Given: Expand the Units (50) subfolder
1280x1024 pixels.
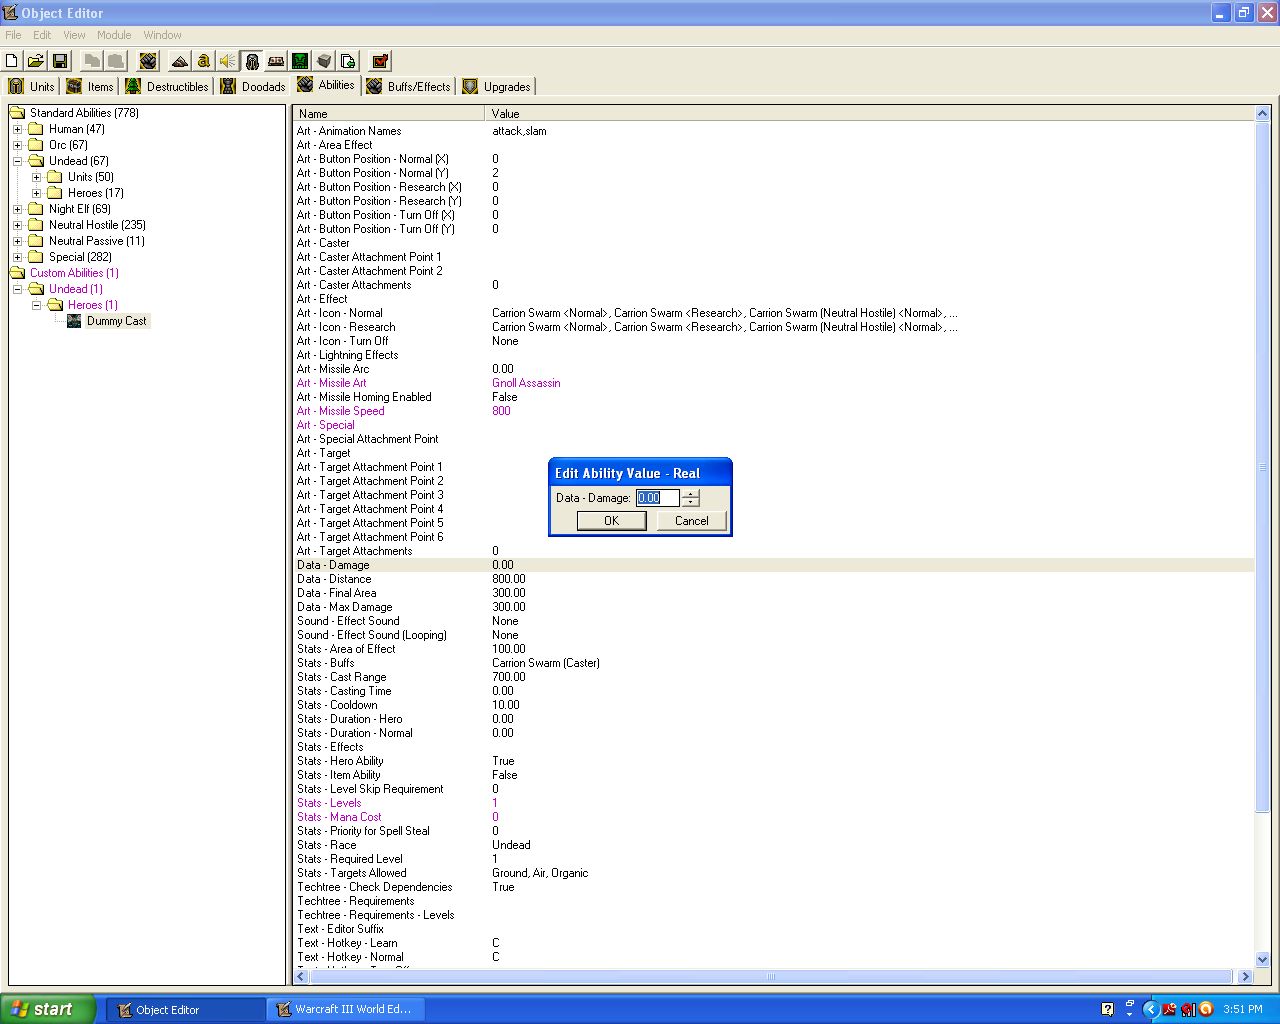Looking at the screenshot, I should click(x=36, y=177).
